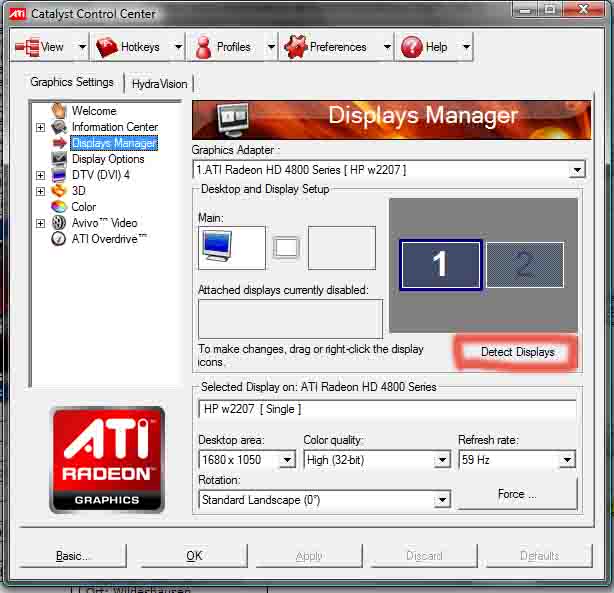614x593 pixels.
Task: Click the empty secondary display slot
Action: click(x=342, y=248)
